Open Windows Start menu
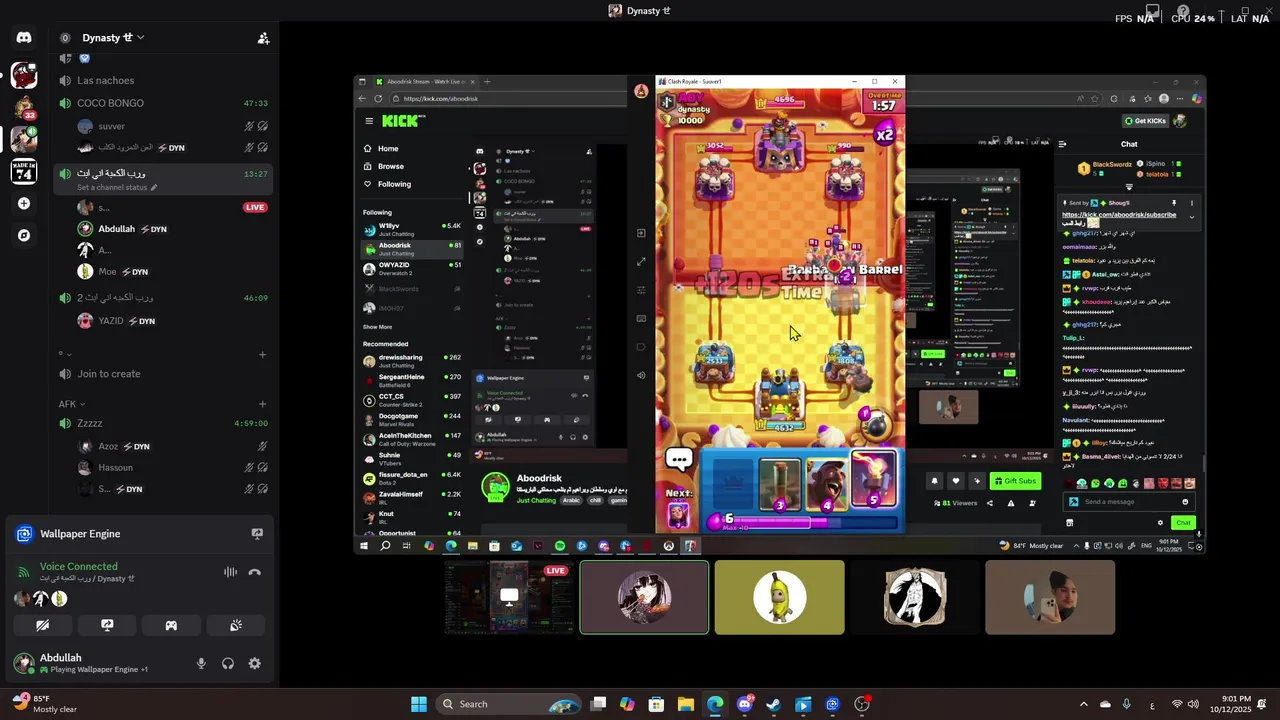1280x720 pixels. (x=419, y=704)
